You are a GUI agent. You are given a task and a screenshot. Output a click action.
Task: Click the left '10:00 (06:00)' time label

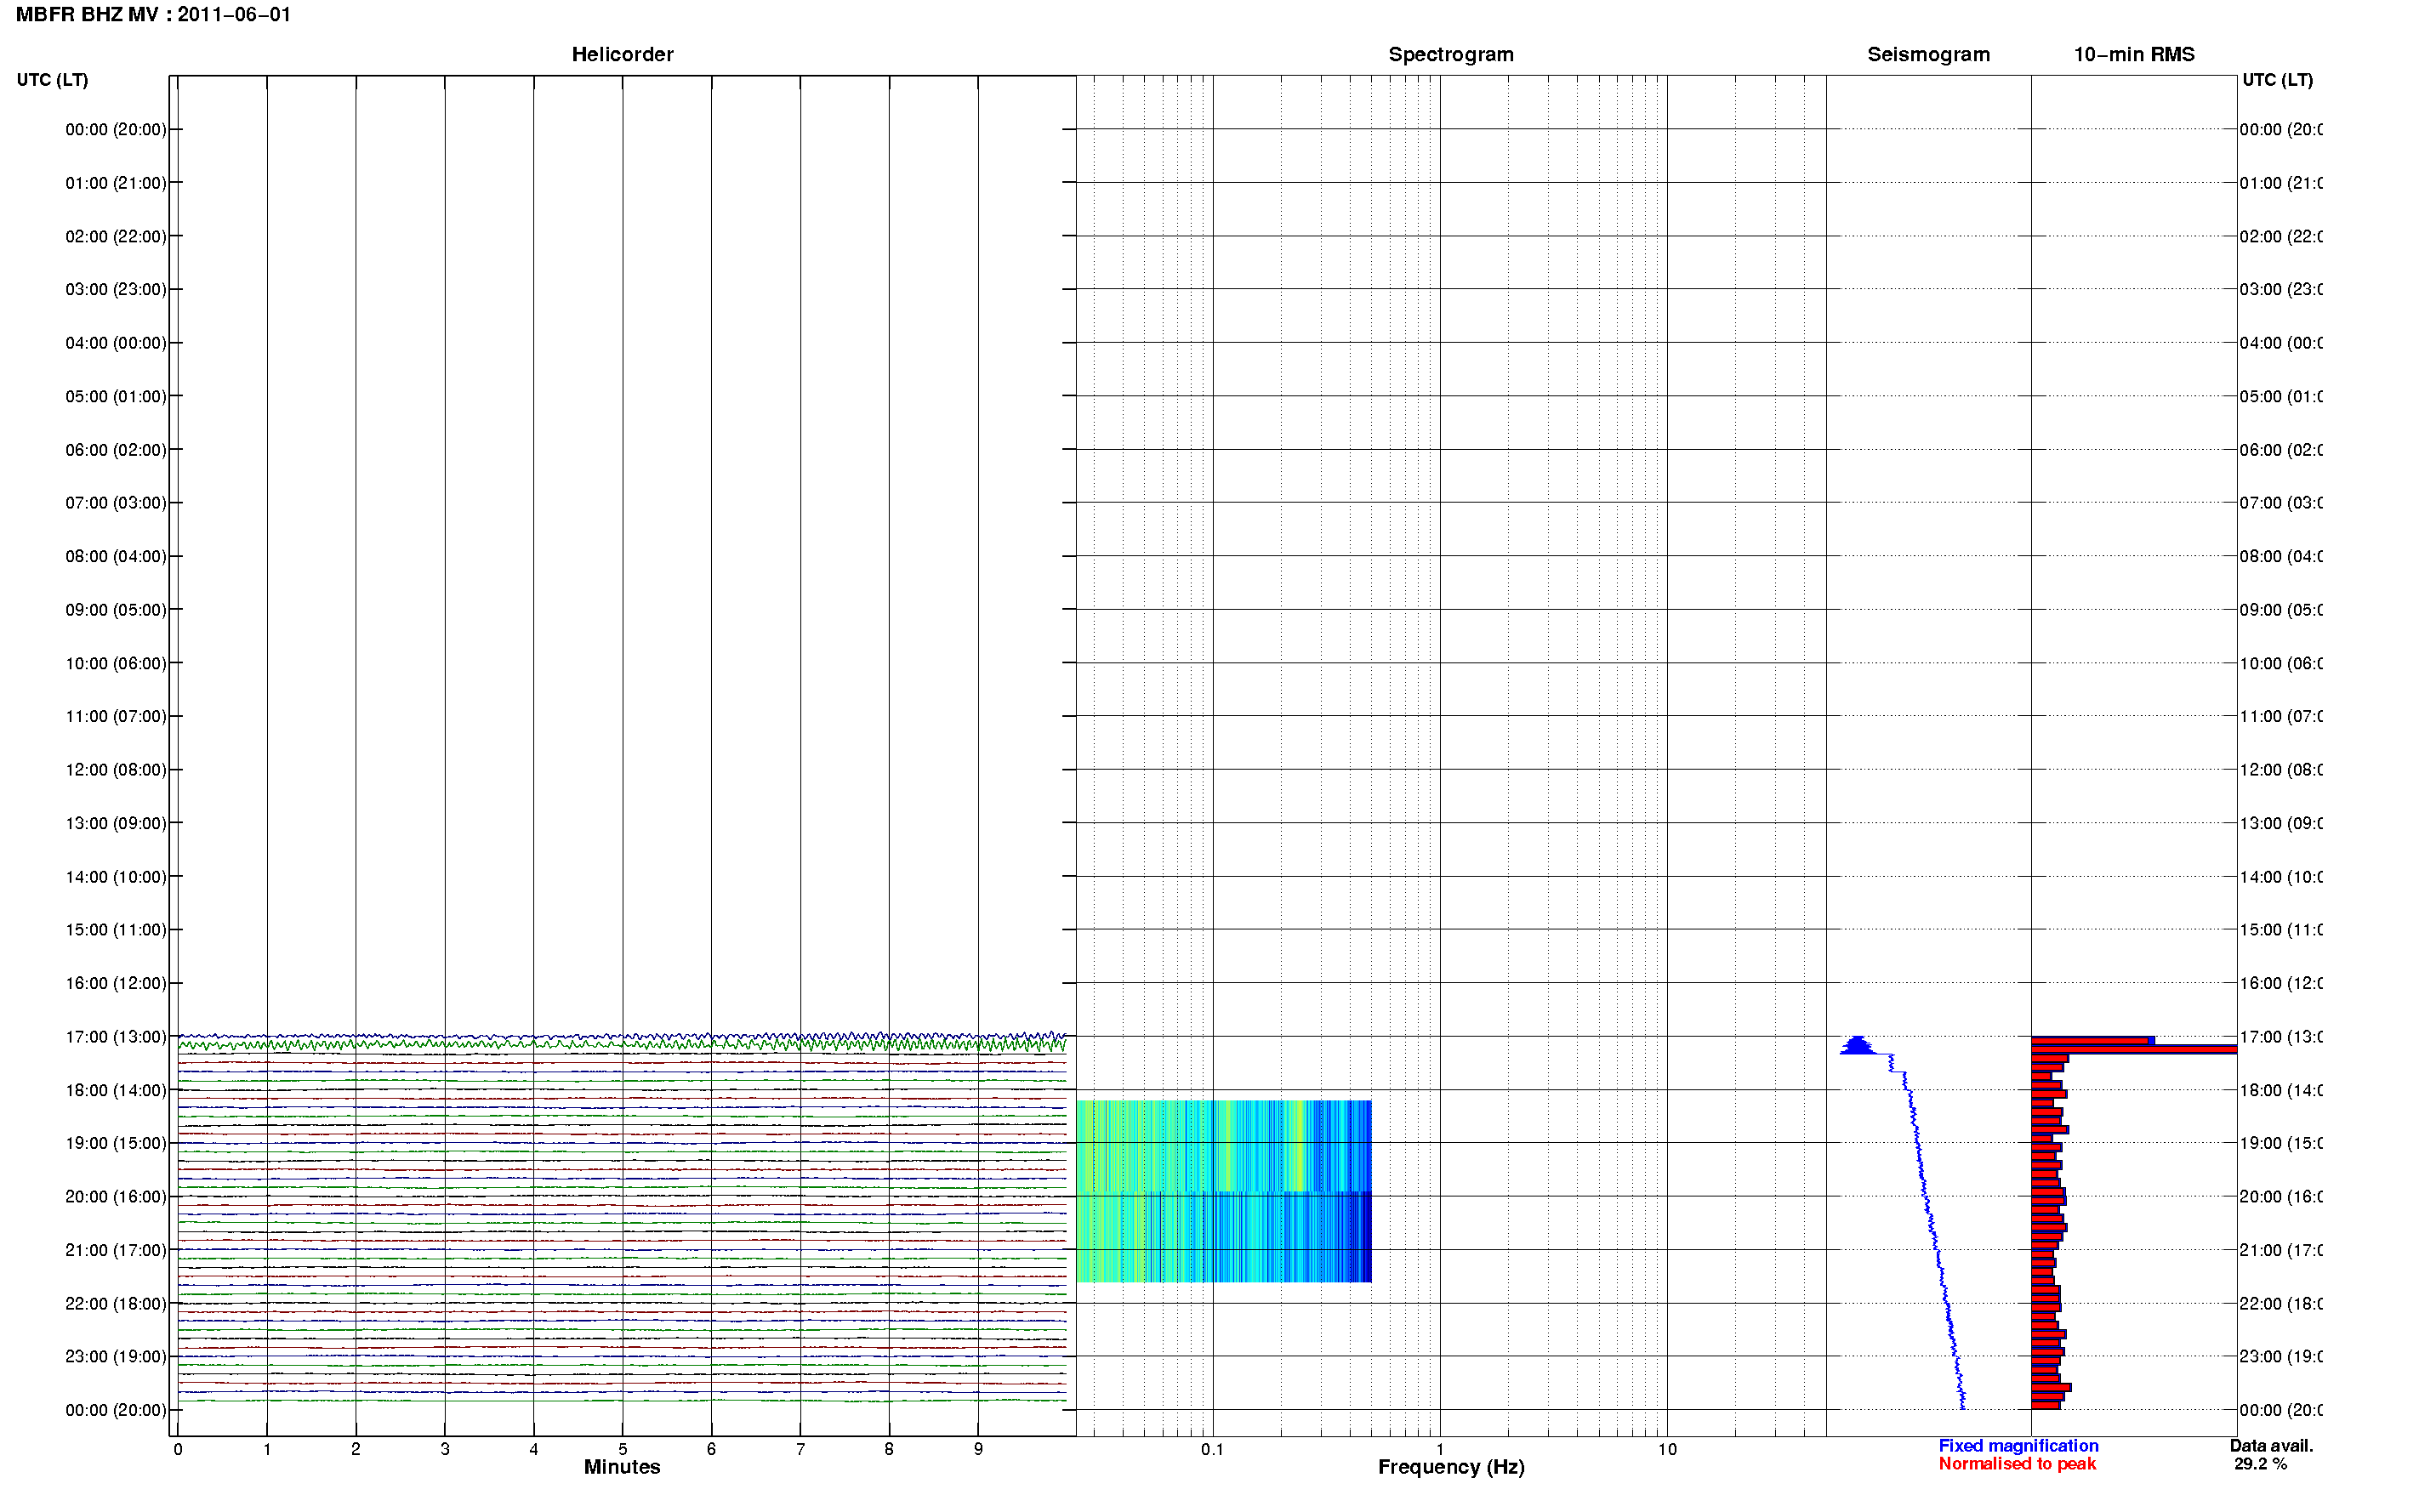point(116,663)
